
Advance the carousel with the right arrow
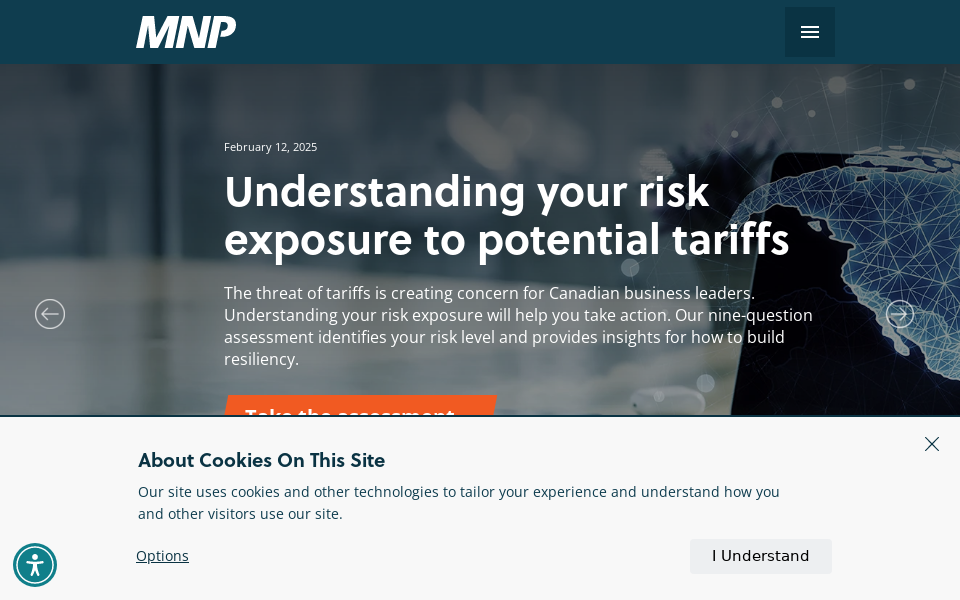point(900,314)
